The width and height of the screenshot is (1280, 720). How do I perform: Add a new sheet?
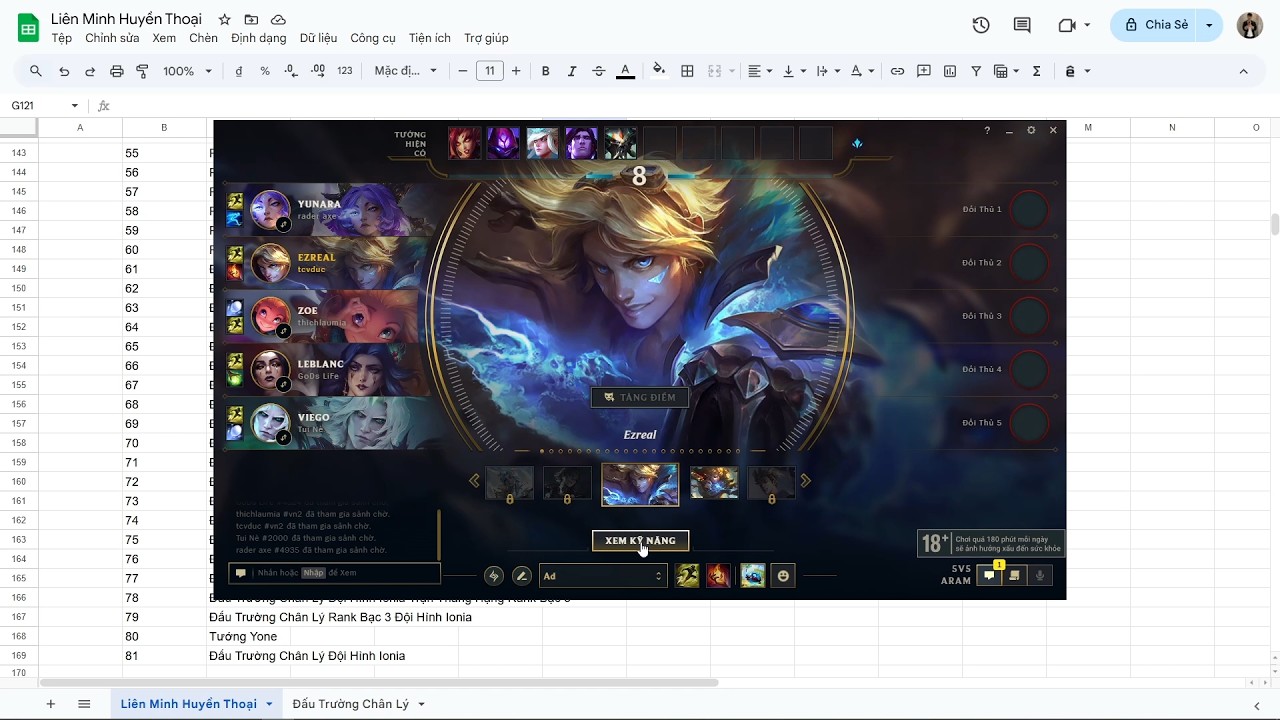point(50,704)
